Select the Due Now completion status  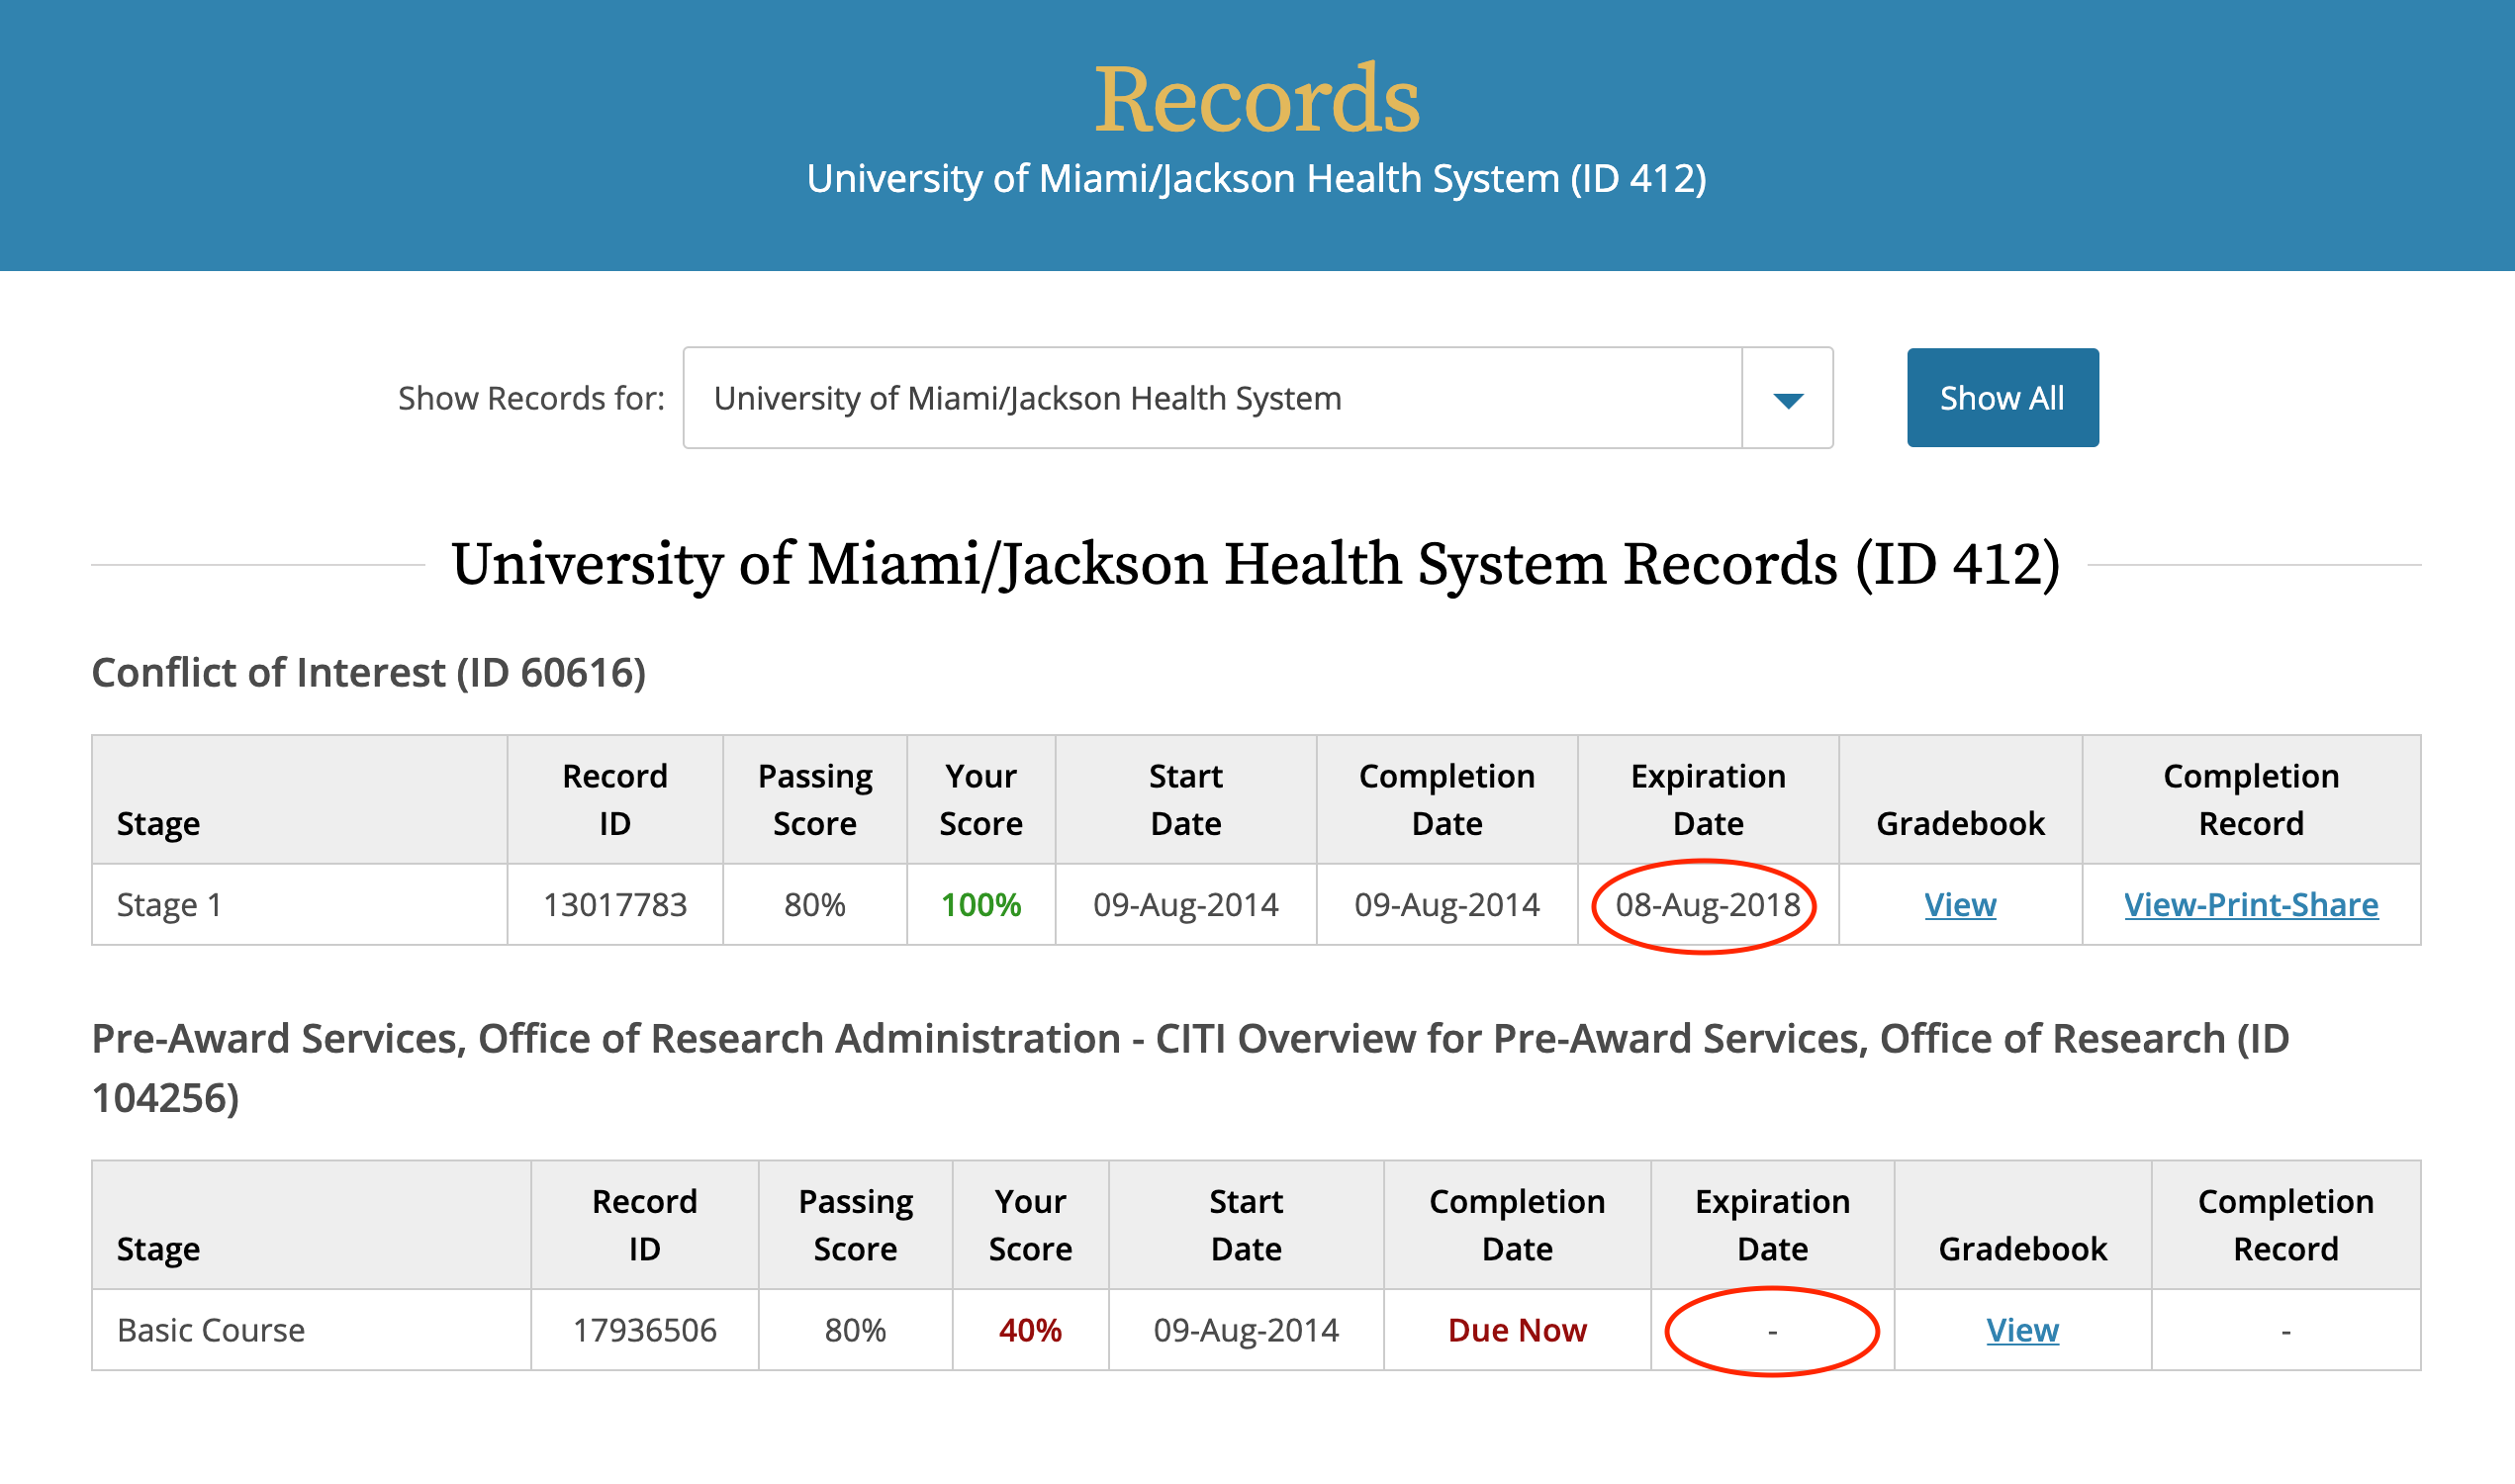[1516, 1330]
